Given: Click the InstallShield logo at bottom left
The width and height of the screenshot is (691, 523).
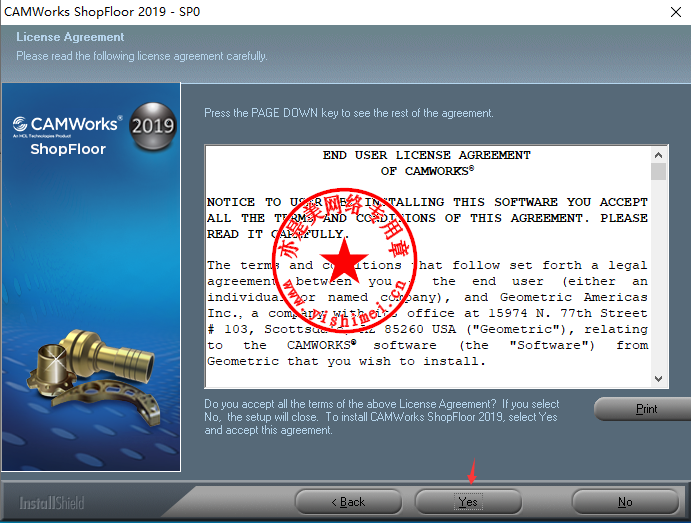Looking at the screenshot, I should click(53, 502).
